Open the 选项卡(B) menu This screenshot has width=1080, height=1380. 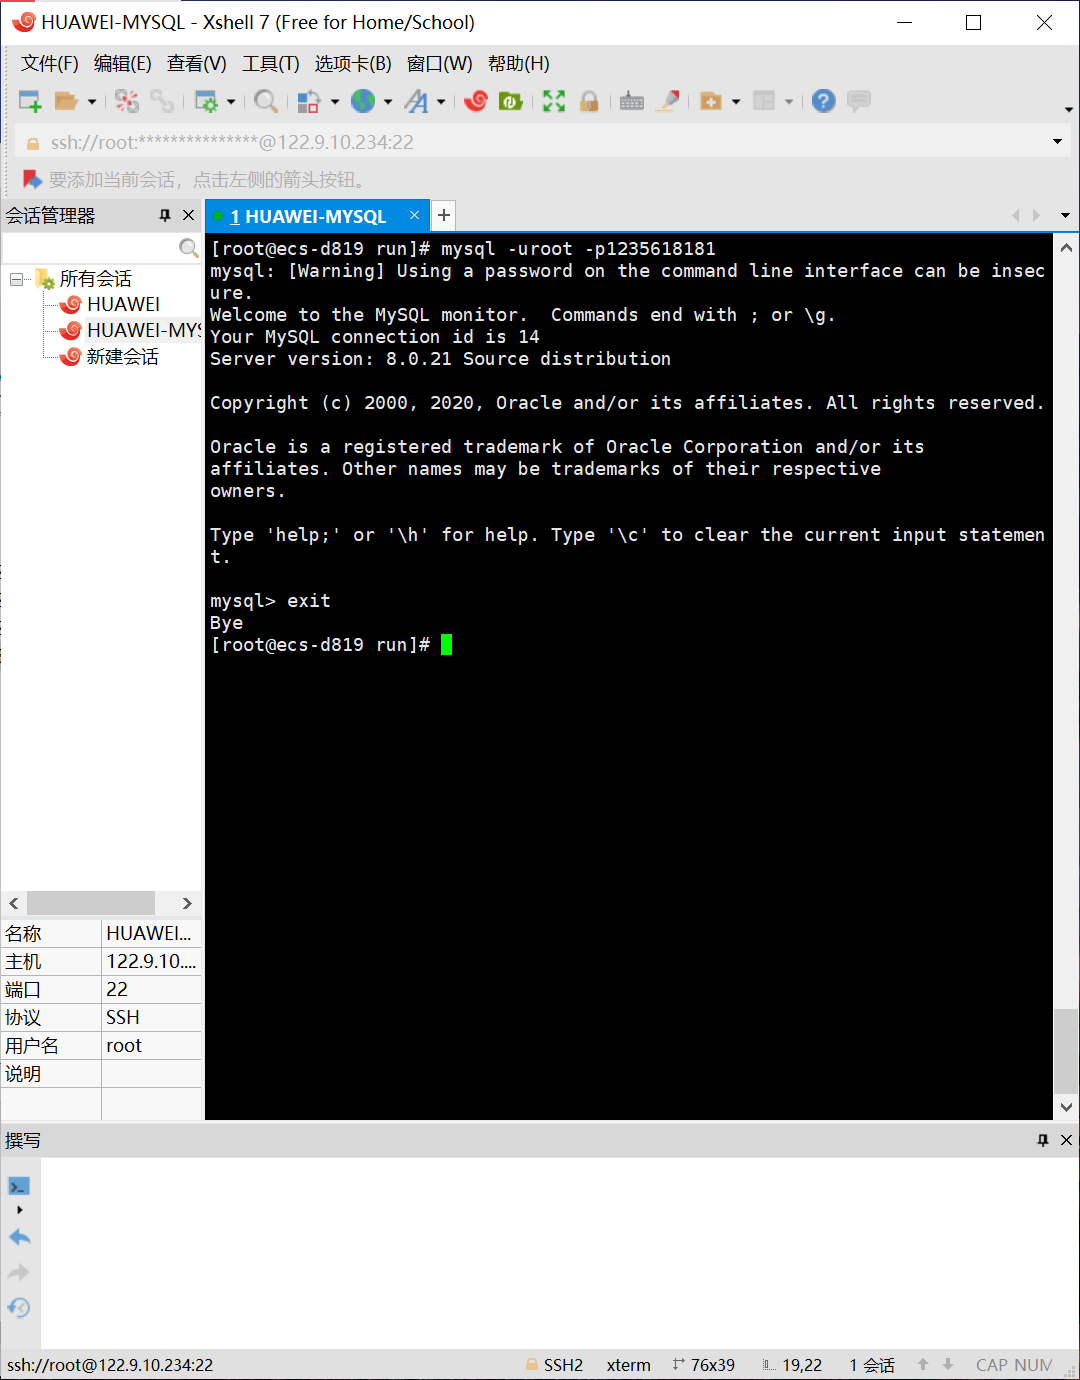pos(353,64)
